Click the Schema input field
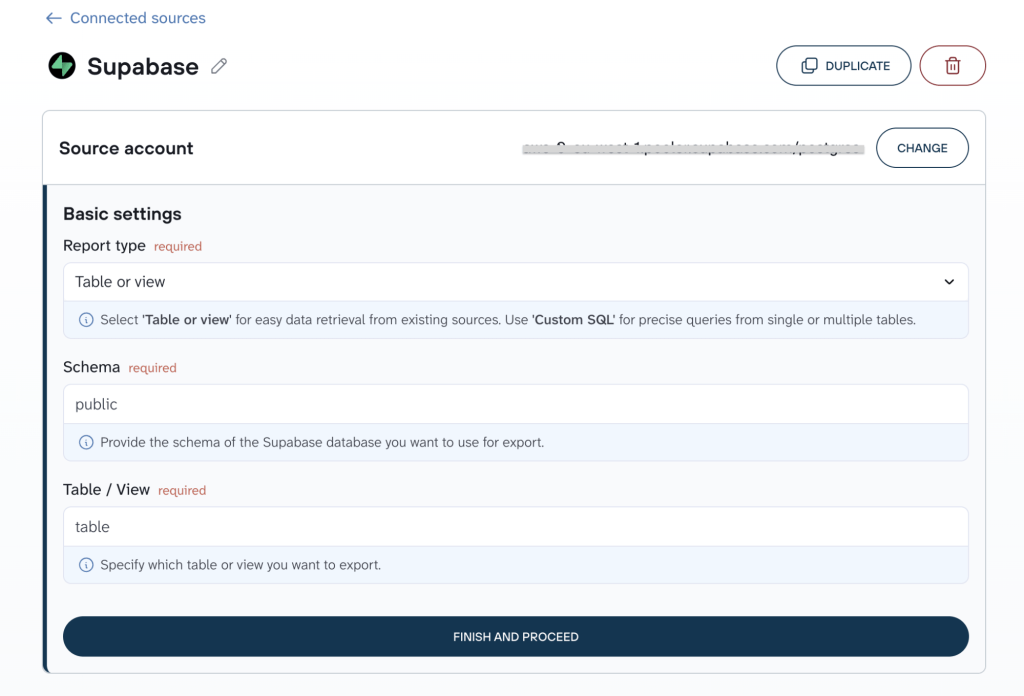The image size is (1024, 696). coord(515,404)
